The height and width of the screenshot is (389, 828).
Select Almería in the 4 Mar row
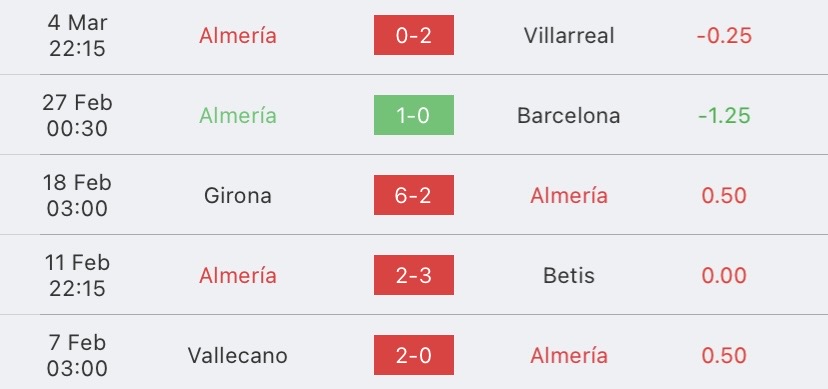coord(238,35)
